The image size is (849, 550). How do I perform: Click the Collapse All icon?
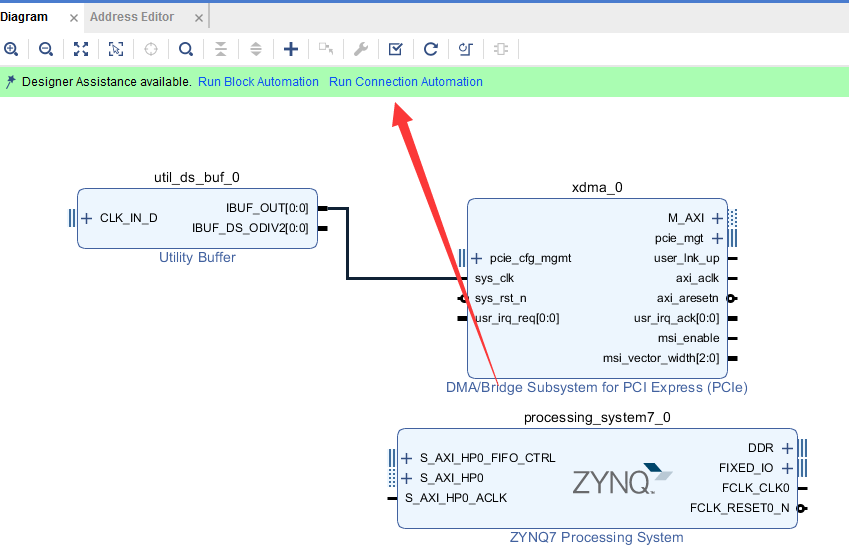click(x=221, y=49)
